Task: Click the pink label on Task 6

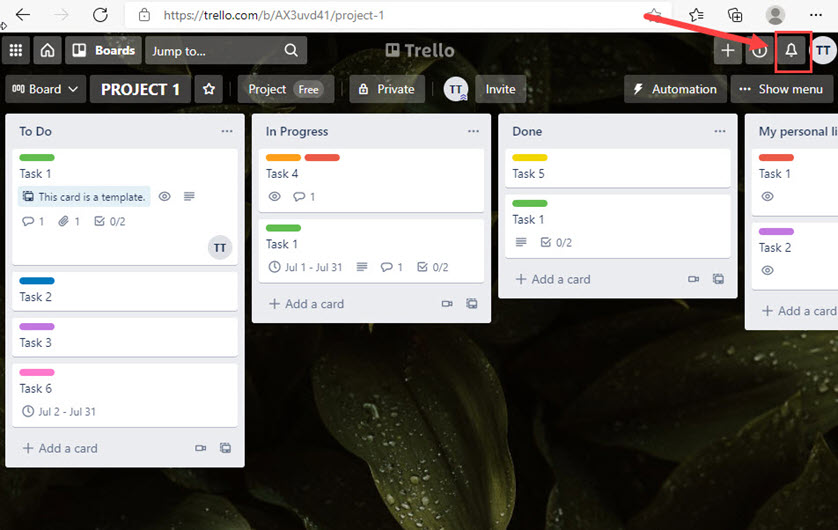Action: [37, 372]
